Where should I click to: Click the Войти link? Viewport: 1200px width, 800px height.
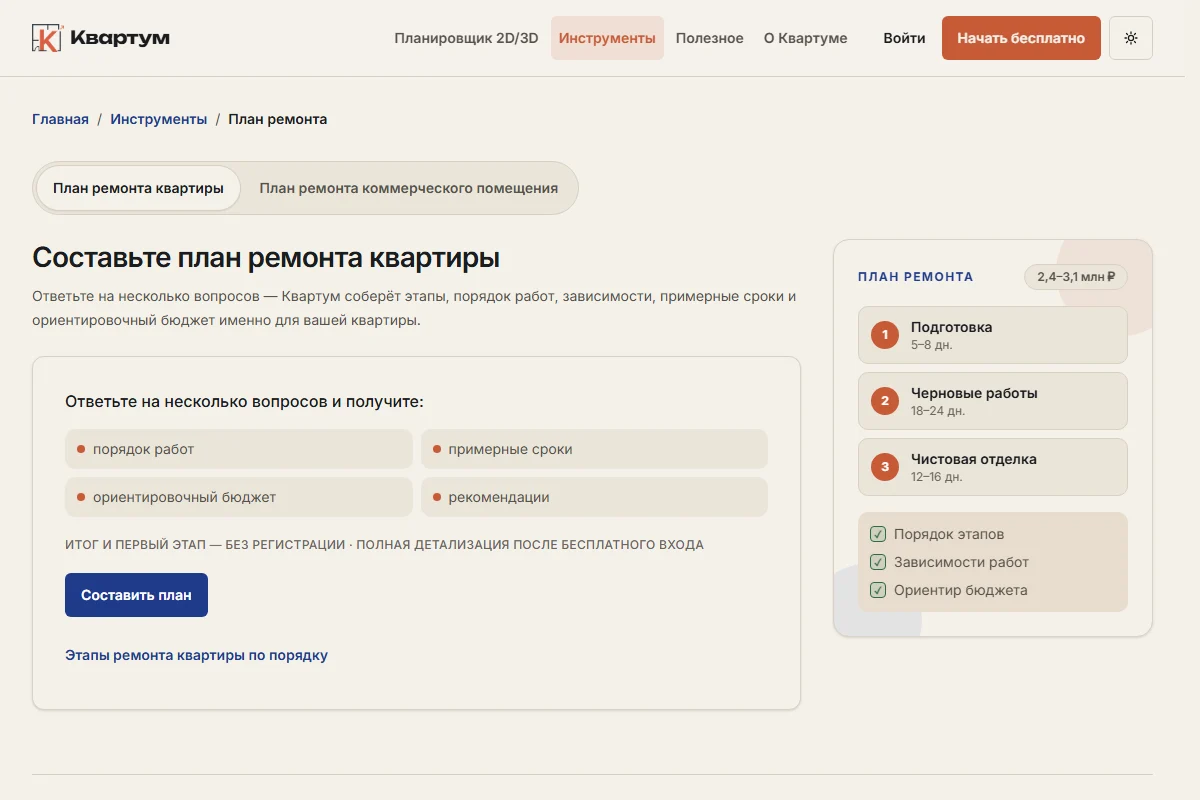[904, 38]
